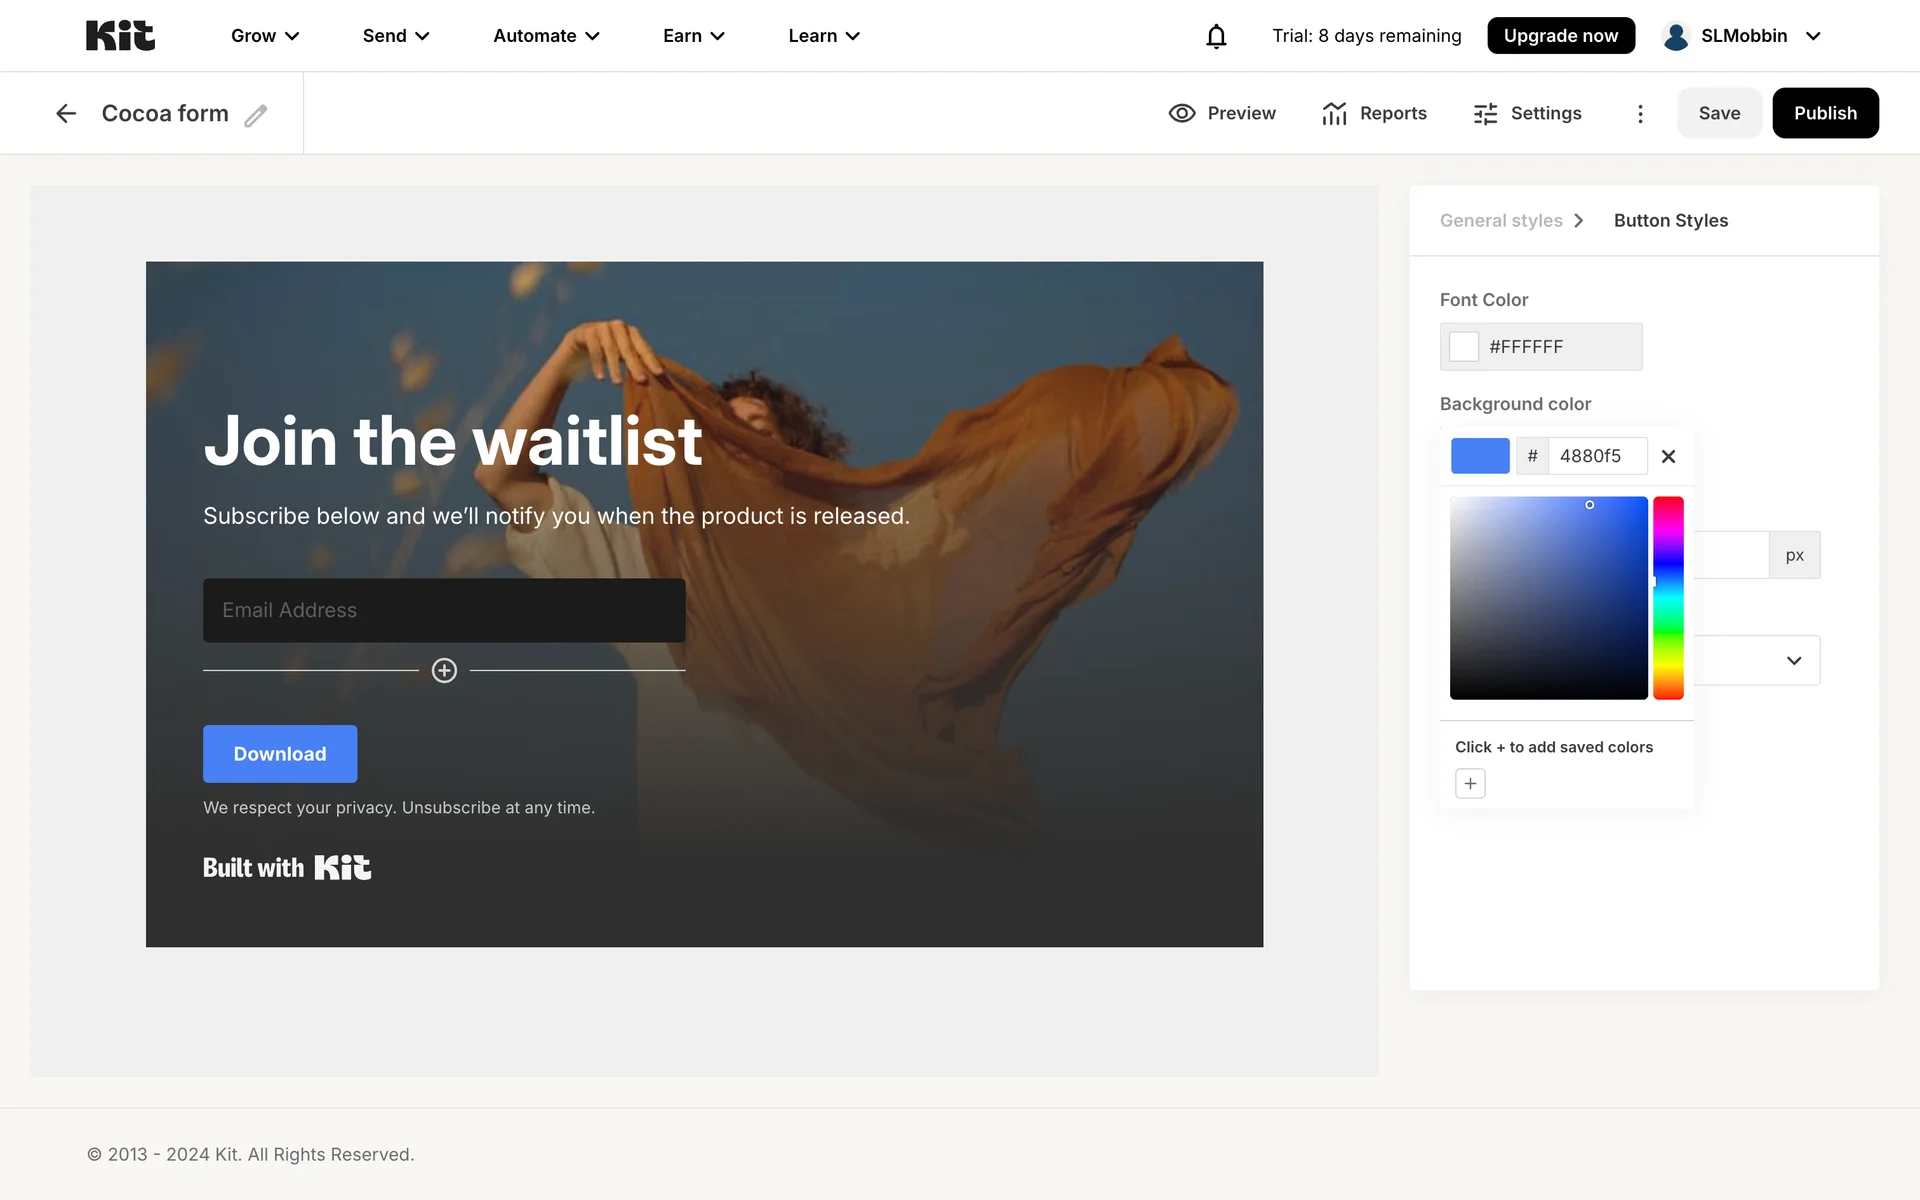Preview the form with eye icon
This screenshot has height=1200, width=1920.
coord(1222,113)
